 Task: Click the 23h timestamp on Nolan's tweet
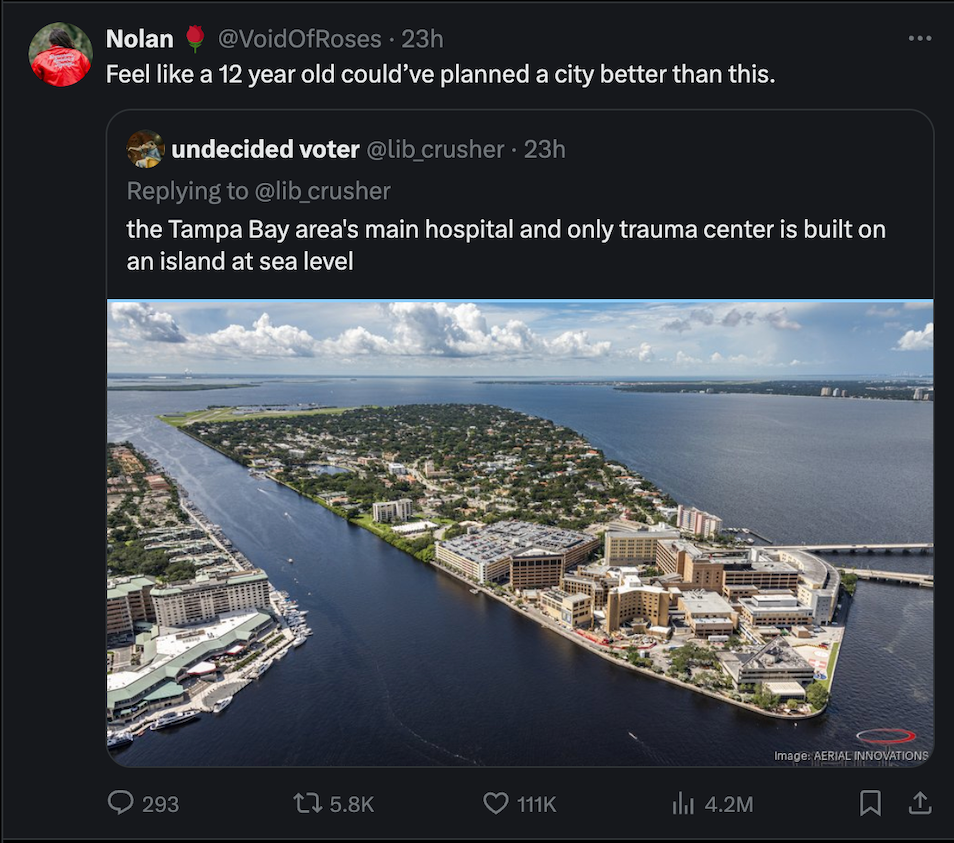422,39
